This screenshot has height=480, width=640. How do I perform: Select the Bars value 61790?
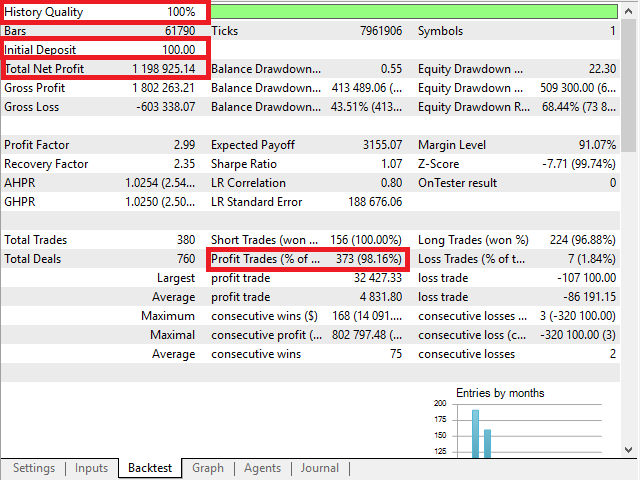tap(180, 31)
